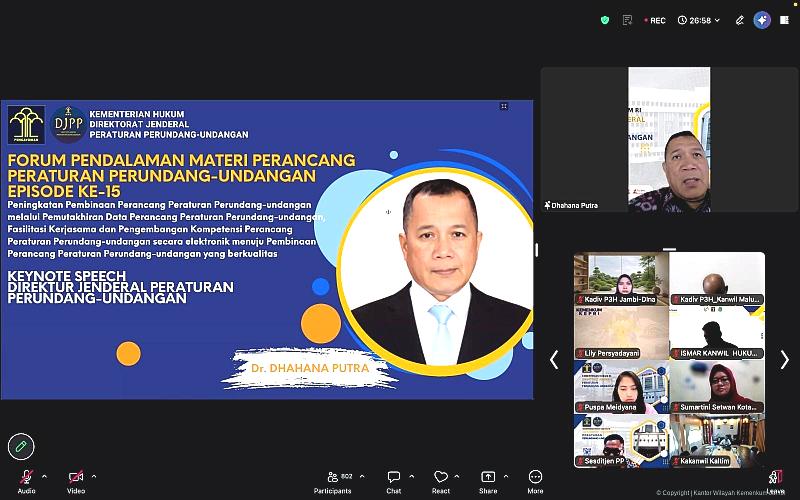Open the meeting notes icon
The height and width of the screenshot is (500, 800).
[x=628, y=20]
